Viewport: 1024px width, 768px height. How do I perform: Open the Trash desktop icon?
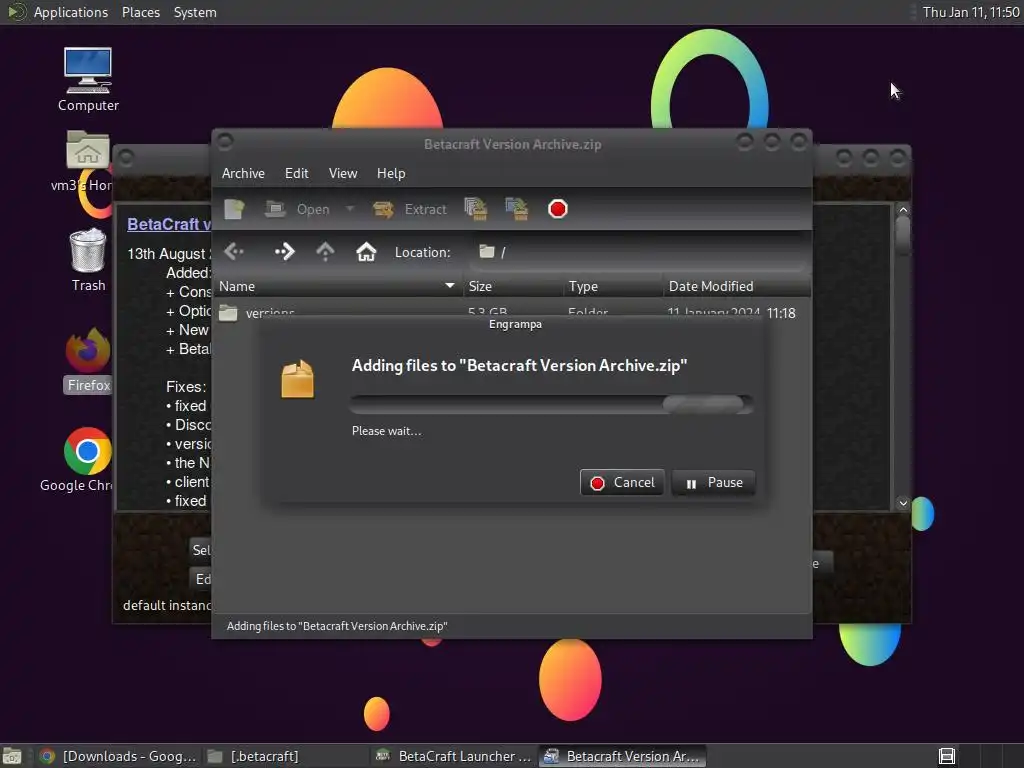click(x=88, y=259)
